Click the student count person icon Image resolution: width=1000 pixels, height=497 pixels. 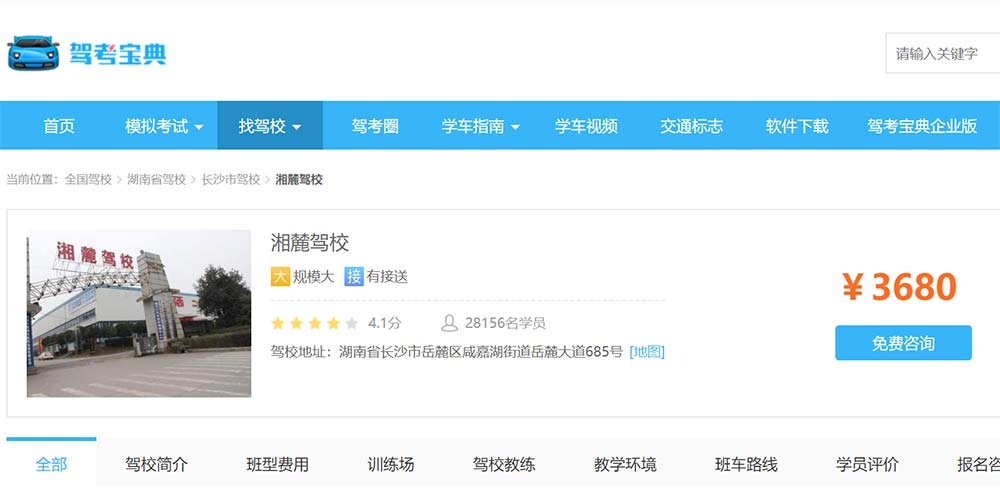point(450,323)
